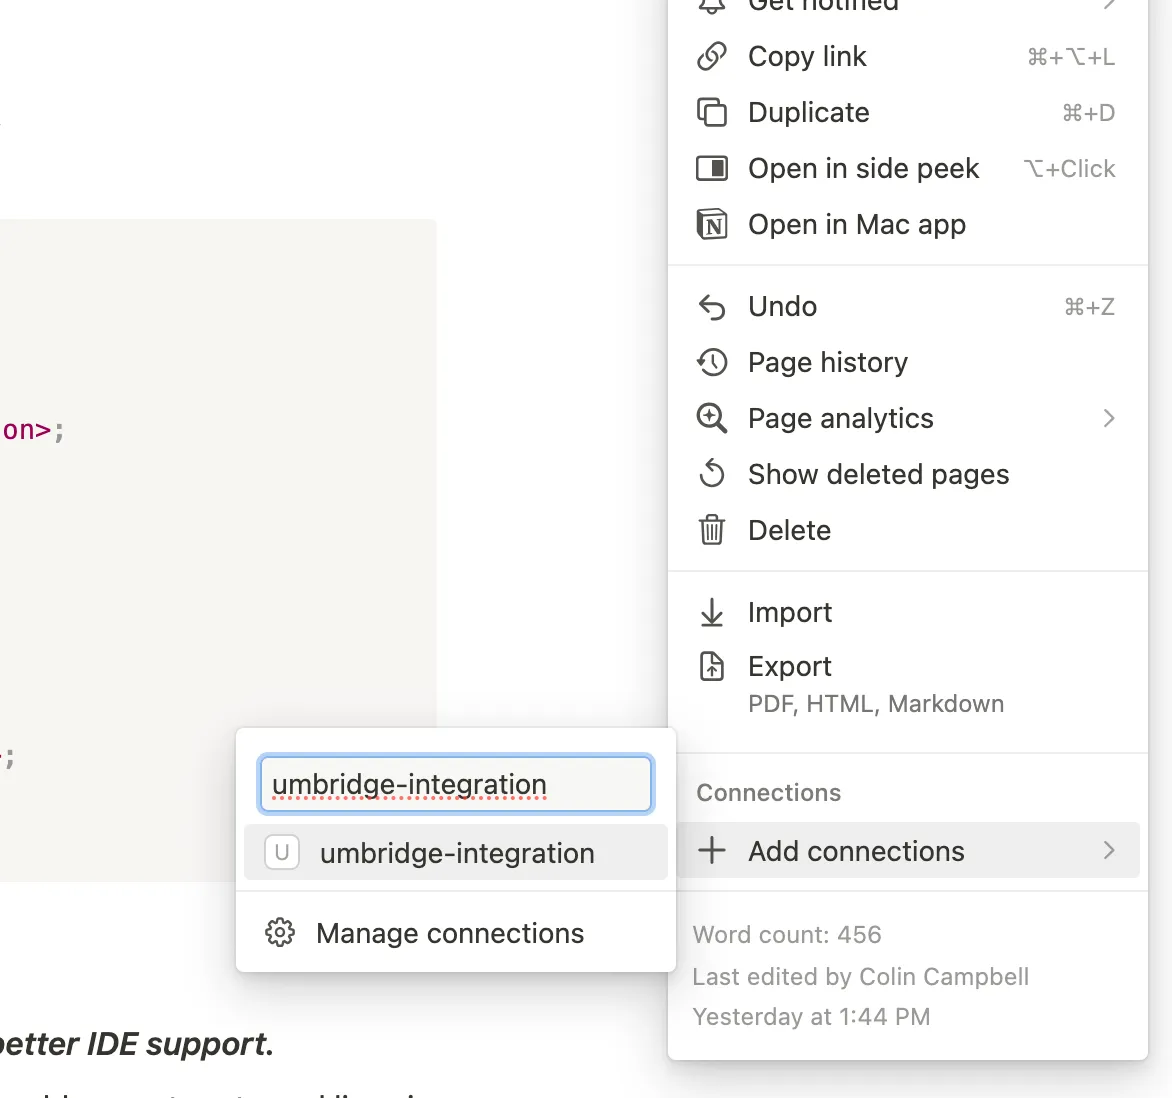This screenshot has width=1172, height=1098.
Task: Select Open in Mac app from the menu
Action: (x=856, y=224)
